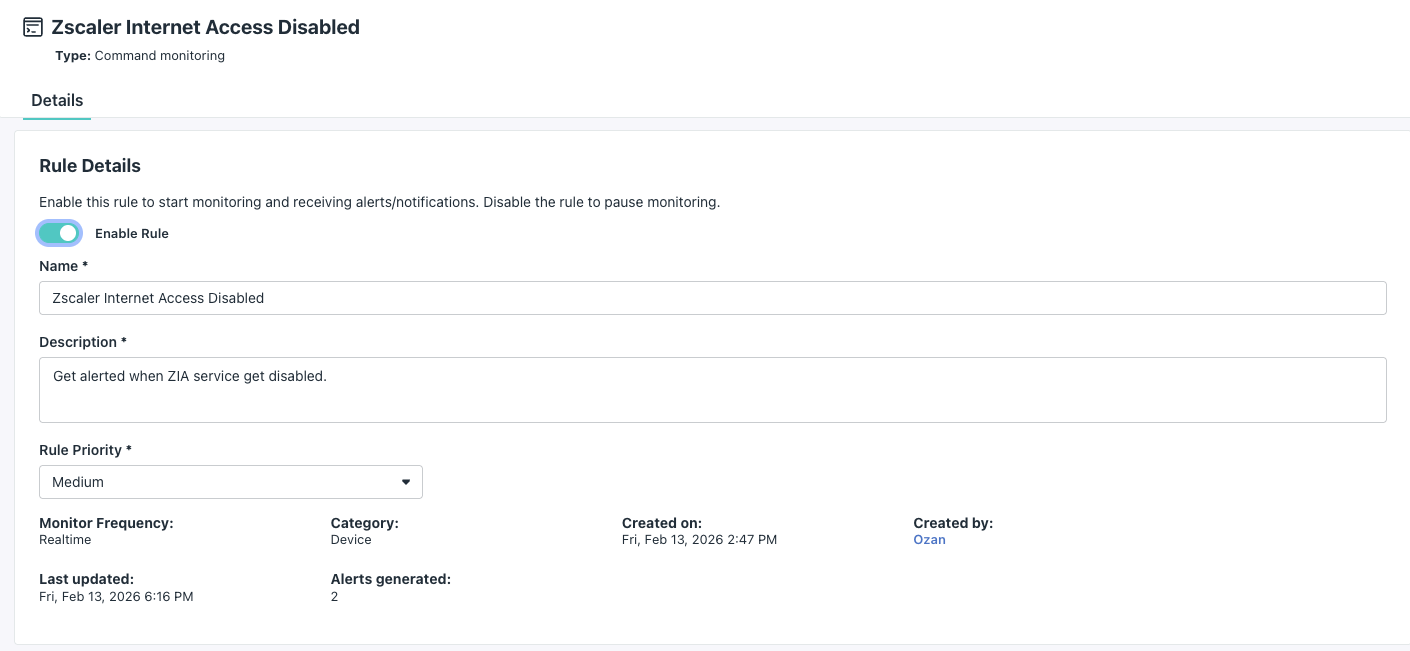Click the command monitoring icon beside the title
The height and width of the screenshot is (651, 1410).
click(x=33, y=28)
